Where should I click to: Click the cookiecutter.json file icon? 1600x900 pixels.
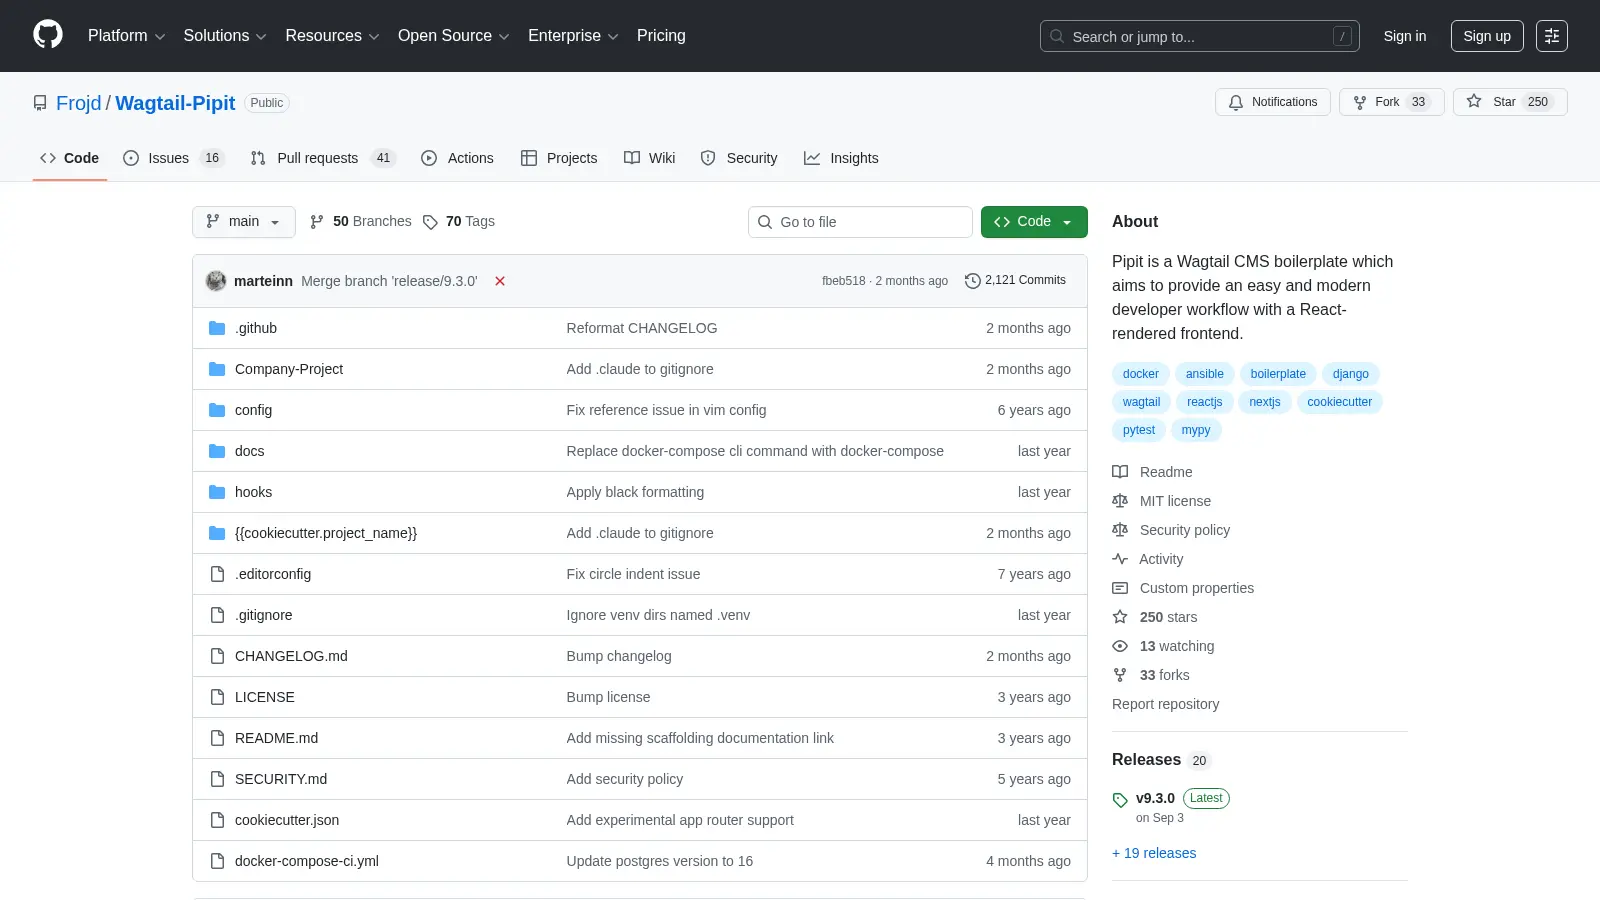(217, 820)
